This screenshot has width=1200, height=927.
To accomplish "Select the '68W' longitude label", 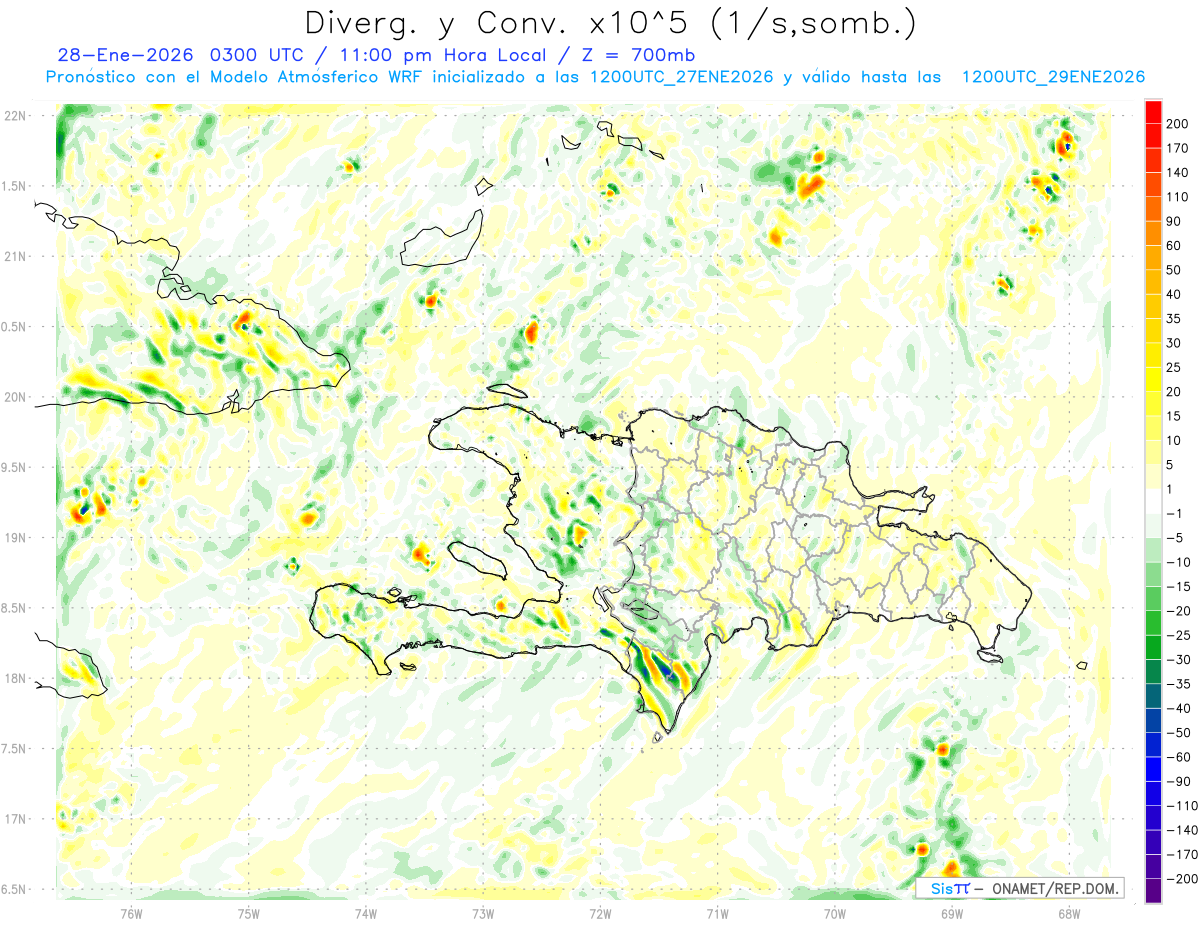I will (1068, 912).
